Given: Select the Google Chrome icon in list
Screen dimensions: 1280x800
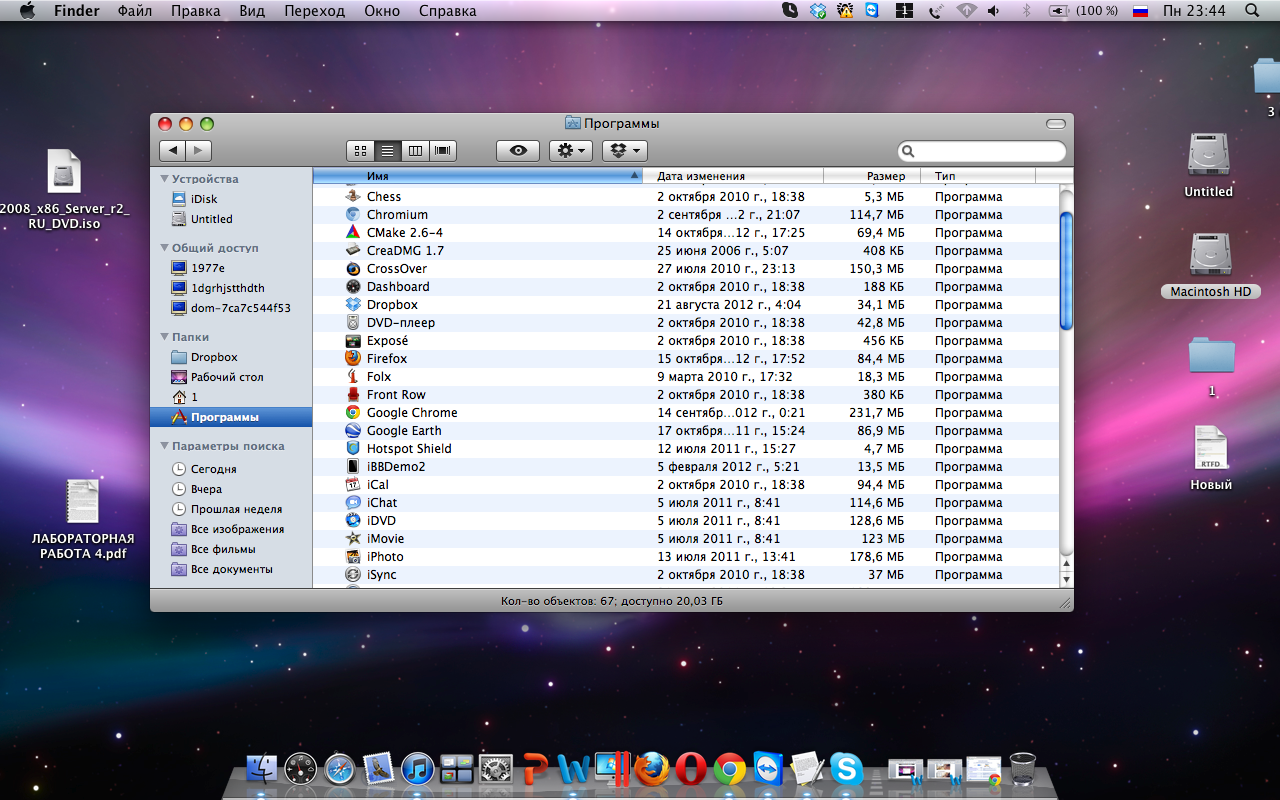Looking at the screenshot, I should 353,413.
